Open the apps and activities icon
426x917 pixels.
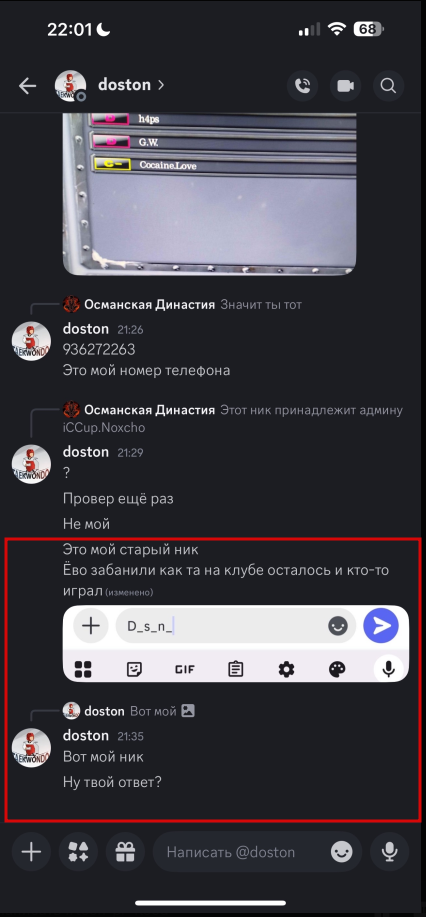[78, 852]
